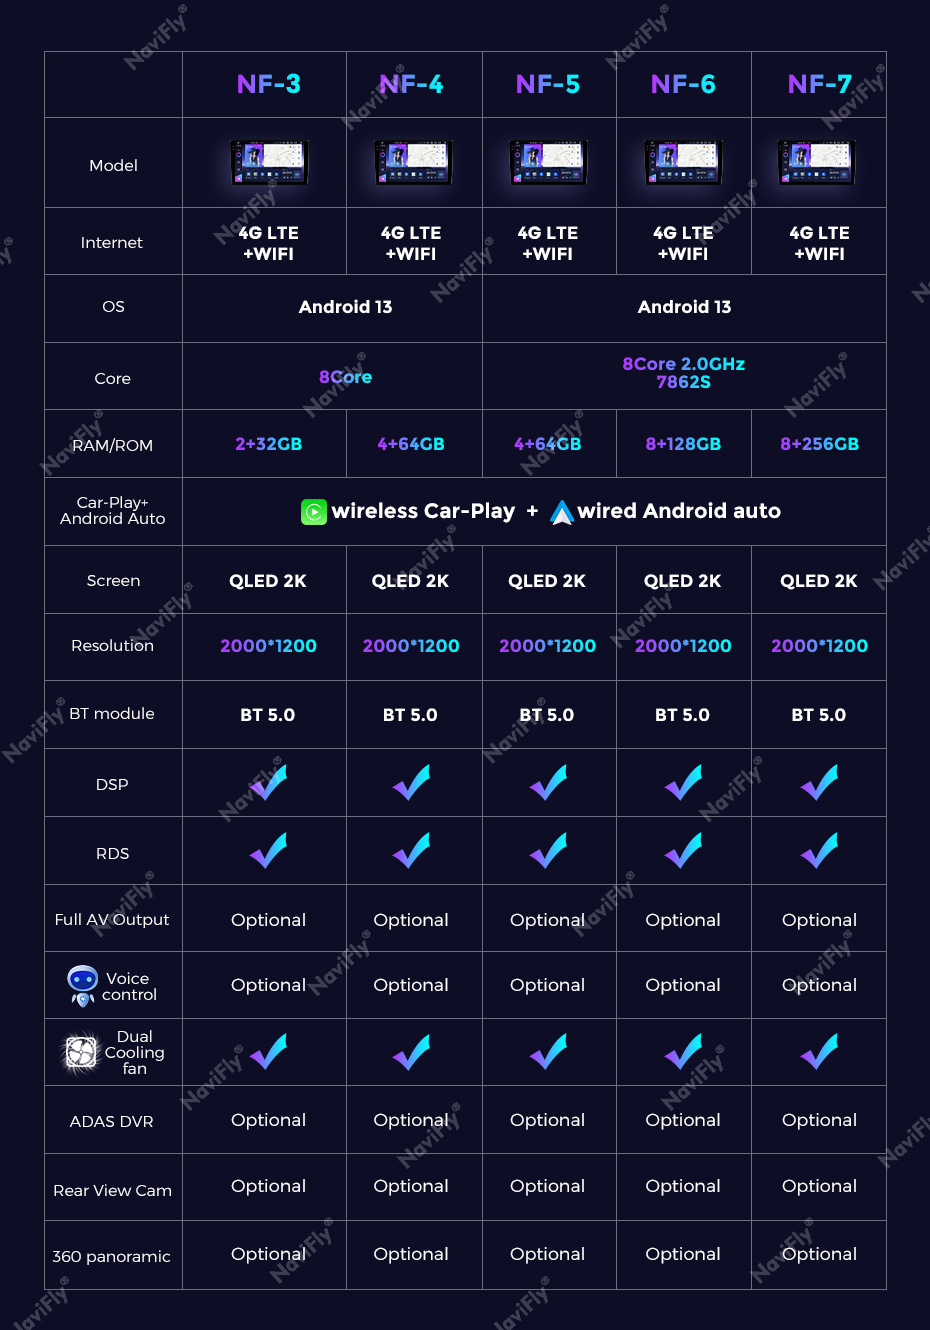Select the NF-3 column header
This screenshot has width=930, height=1330.
[268, 84]
